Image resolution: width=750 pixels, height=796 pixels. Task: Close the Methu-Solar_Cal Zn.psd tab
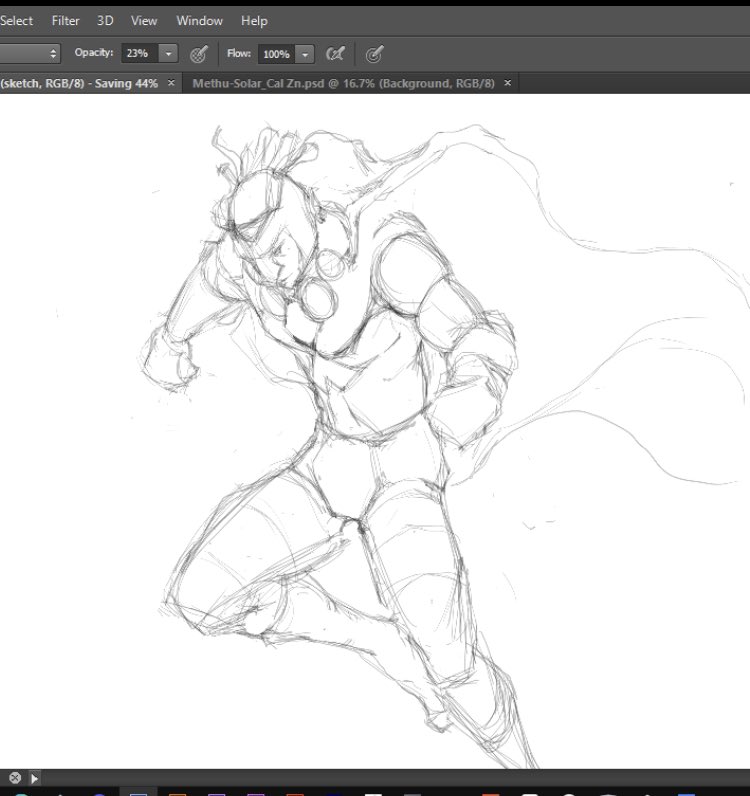point(507,83)
